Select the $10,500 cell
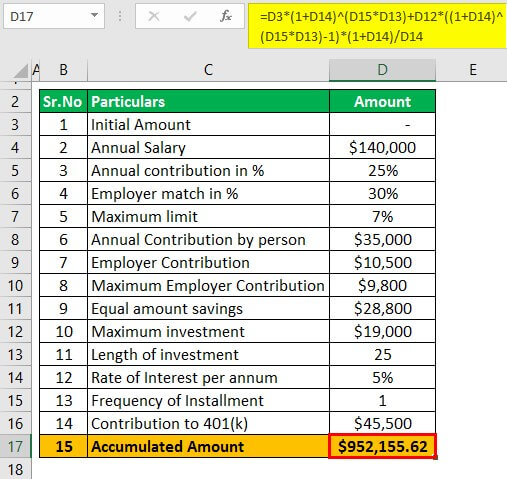The image size is (507, 479). [x=382, y=262]
